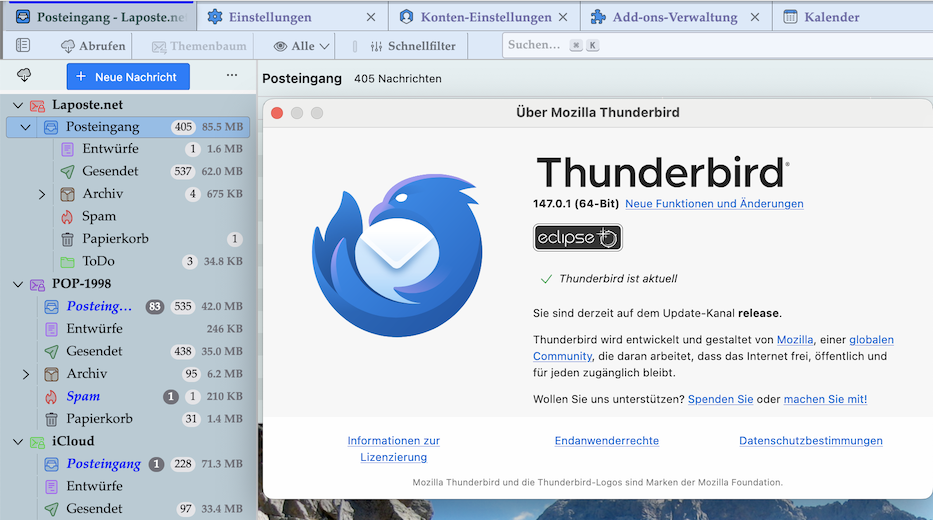Click the POP-1998 Papierkorb trash icon
The width and height of the screenshot is (933, 520).
click(52, 419)
